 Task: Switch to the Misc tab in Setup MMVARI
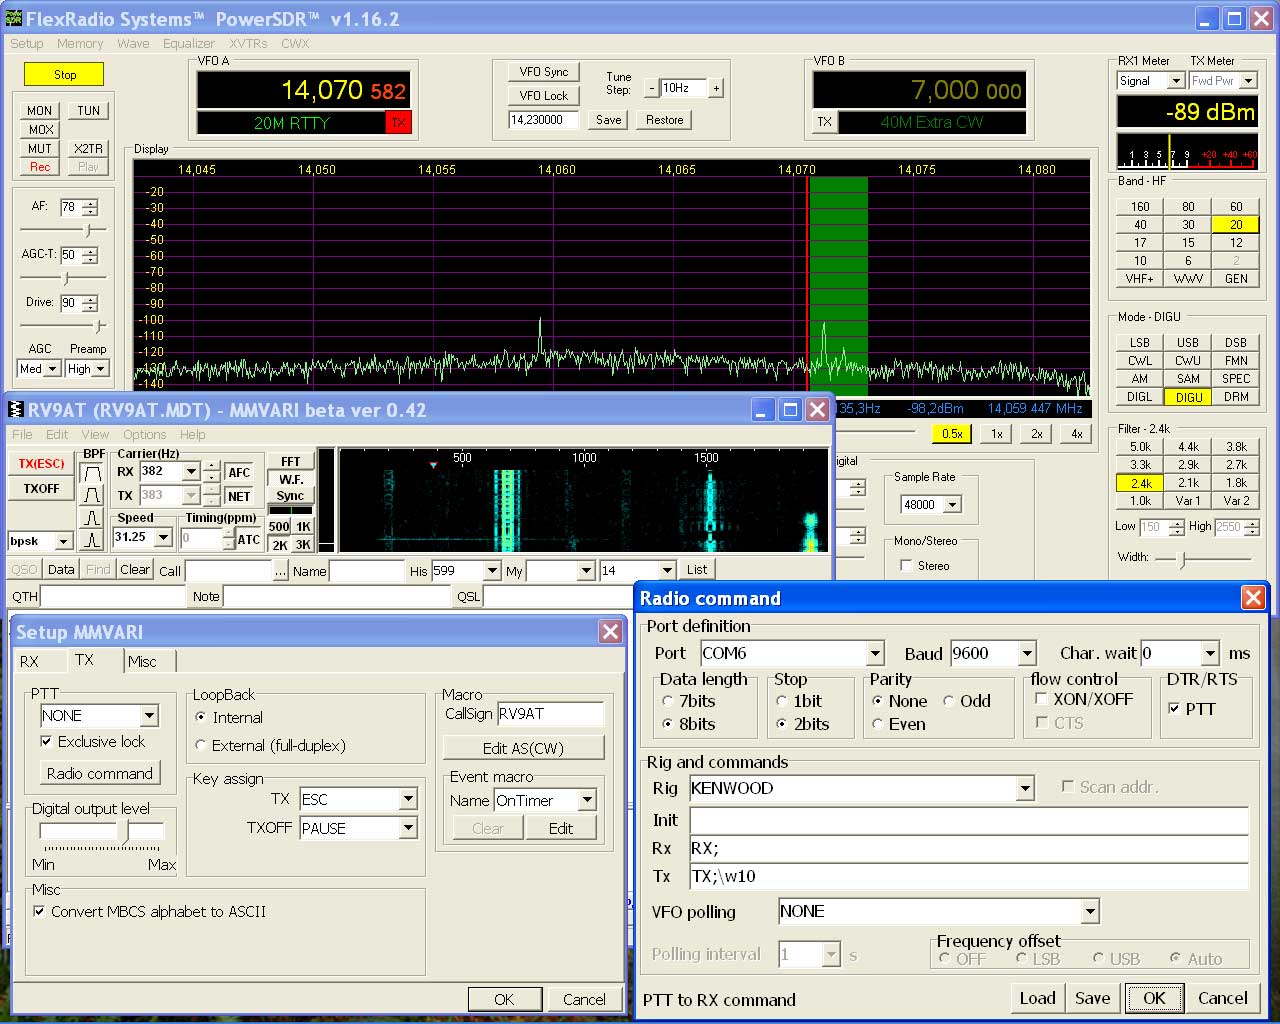tap(142, 661)
